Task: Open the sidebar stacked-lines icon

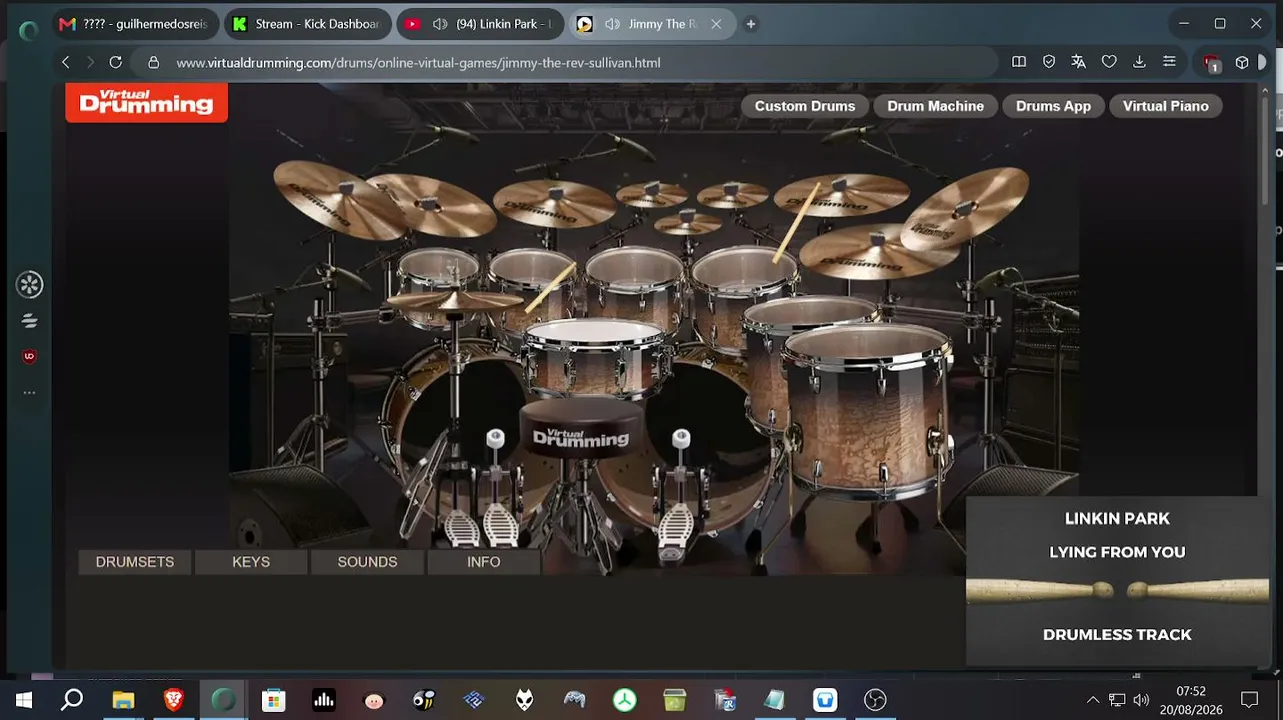Action: pyautogui.click(x=29, y=321)
